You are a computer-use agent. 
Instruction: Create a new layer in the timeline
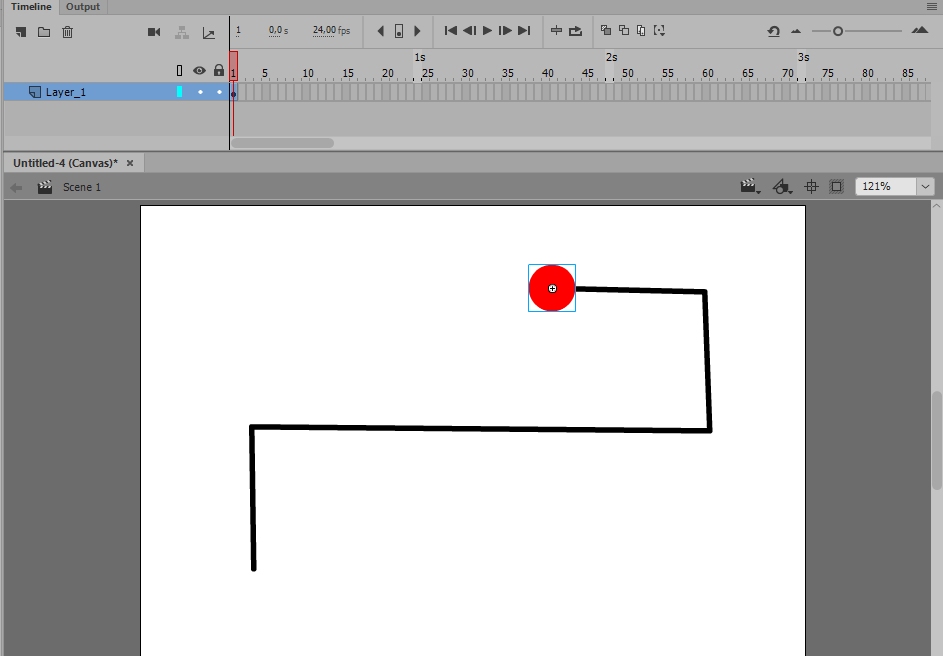19,32
